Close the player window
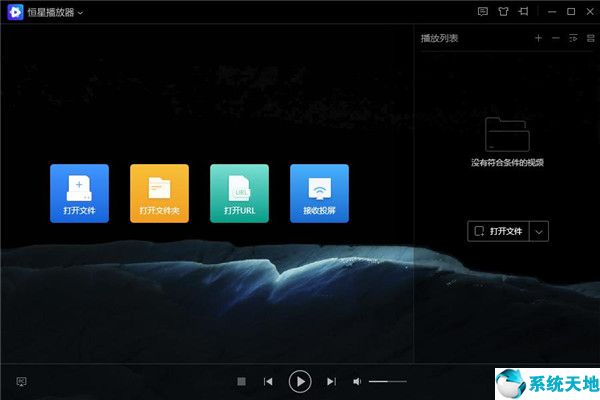 tap(590, 11)
